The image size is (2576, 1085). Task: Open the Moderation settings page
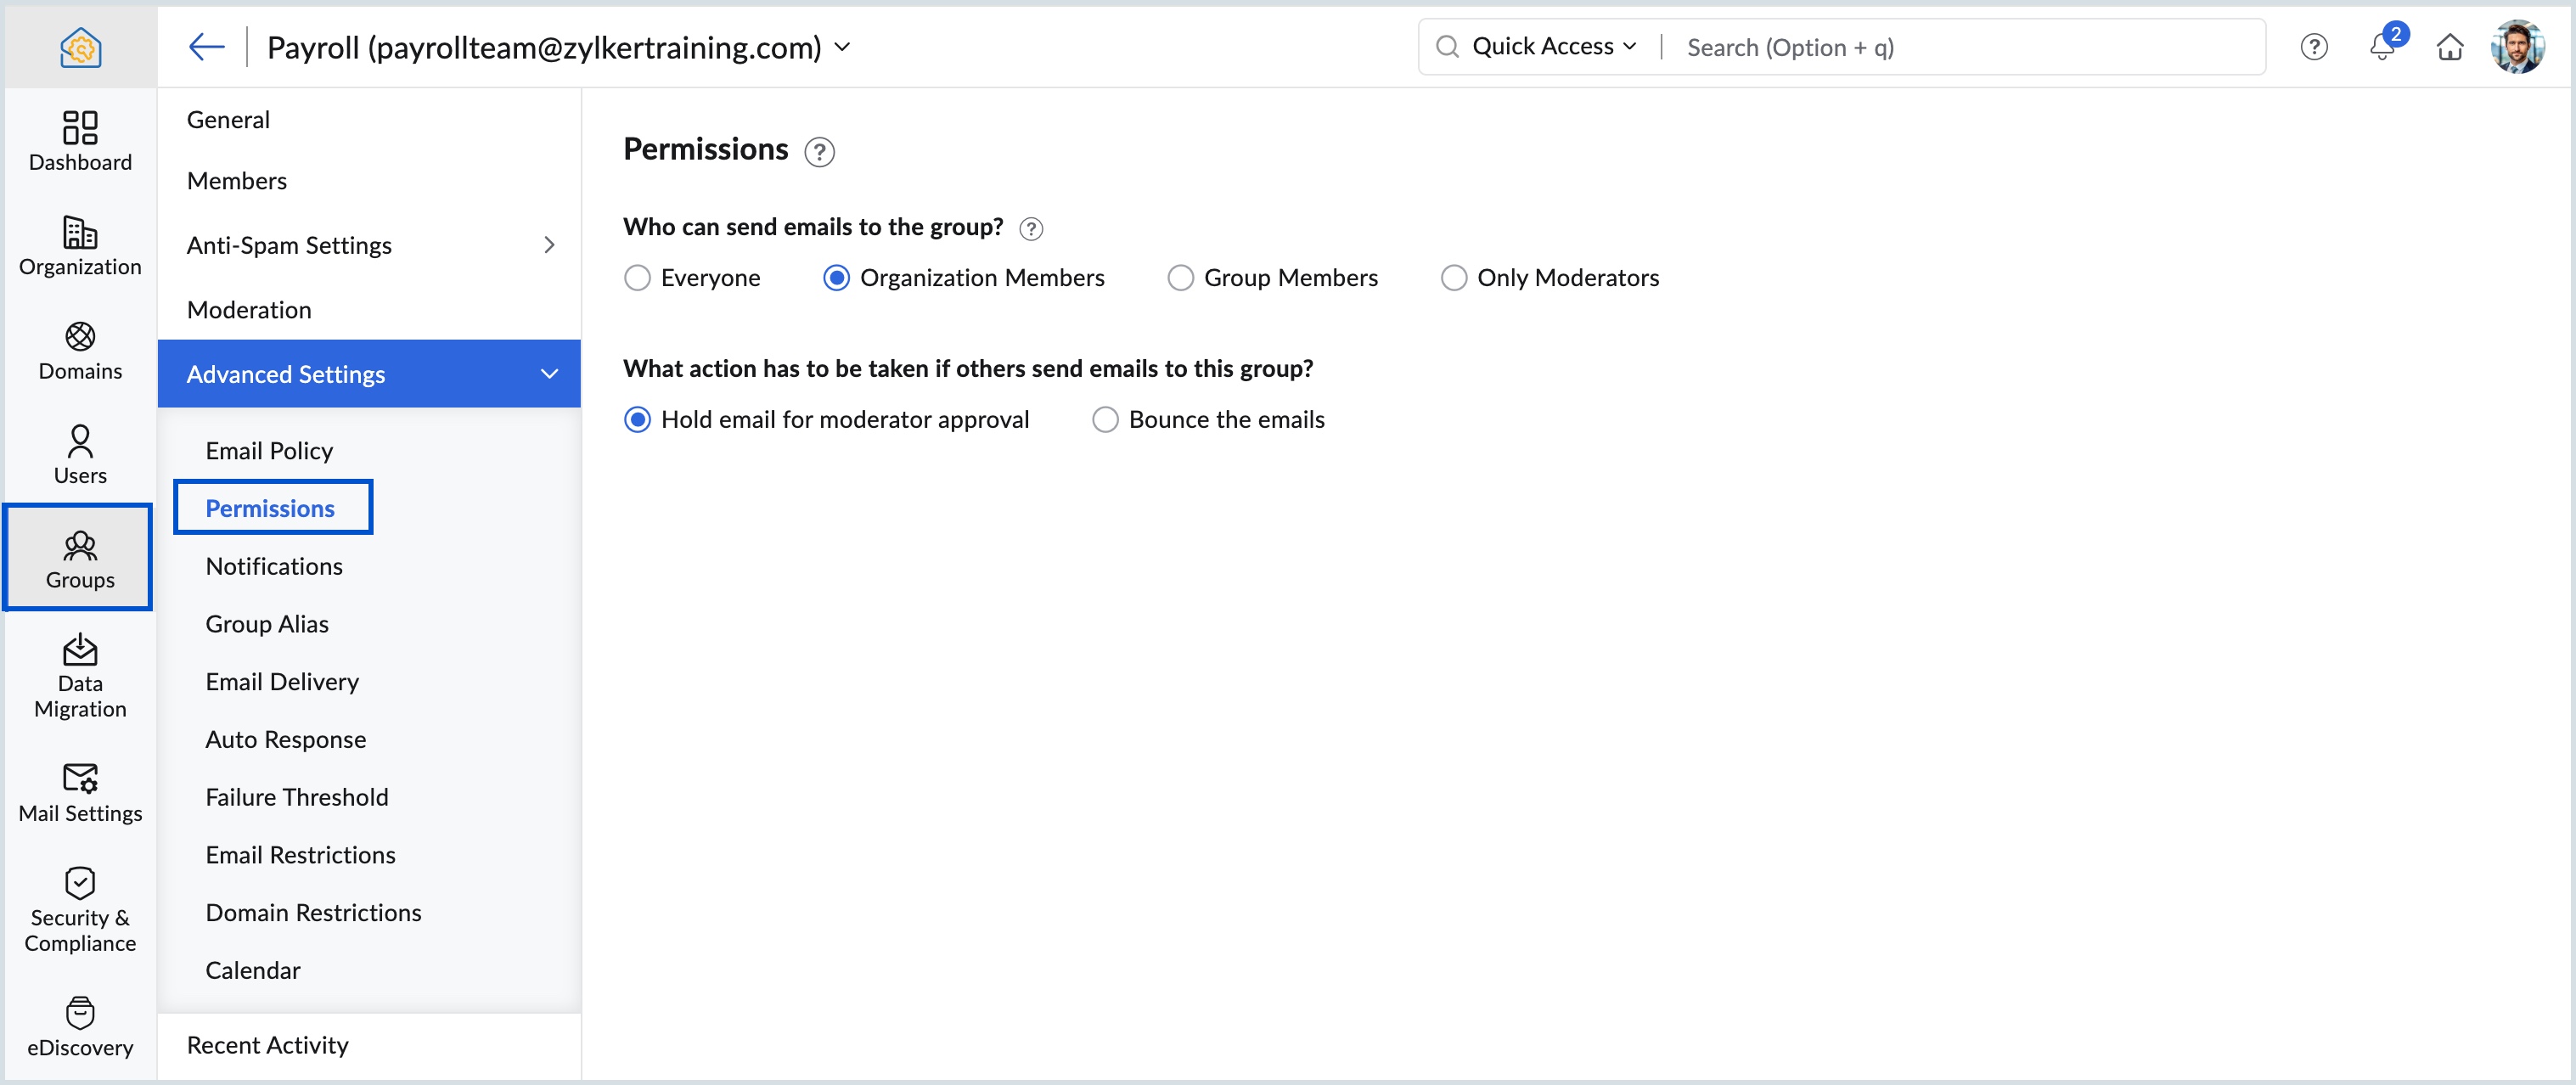point(249,309)
